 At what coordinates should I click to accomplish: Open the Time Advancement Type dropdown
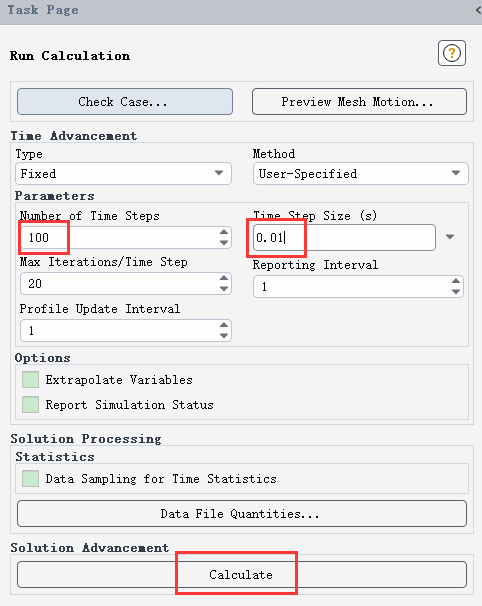point(123,174)
